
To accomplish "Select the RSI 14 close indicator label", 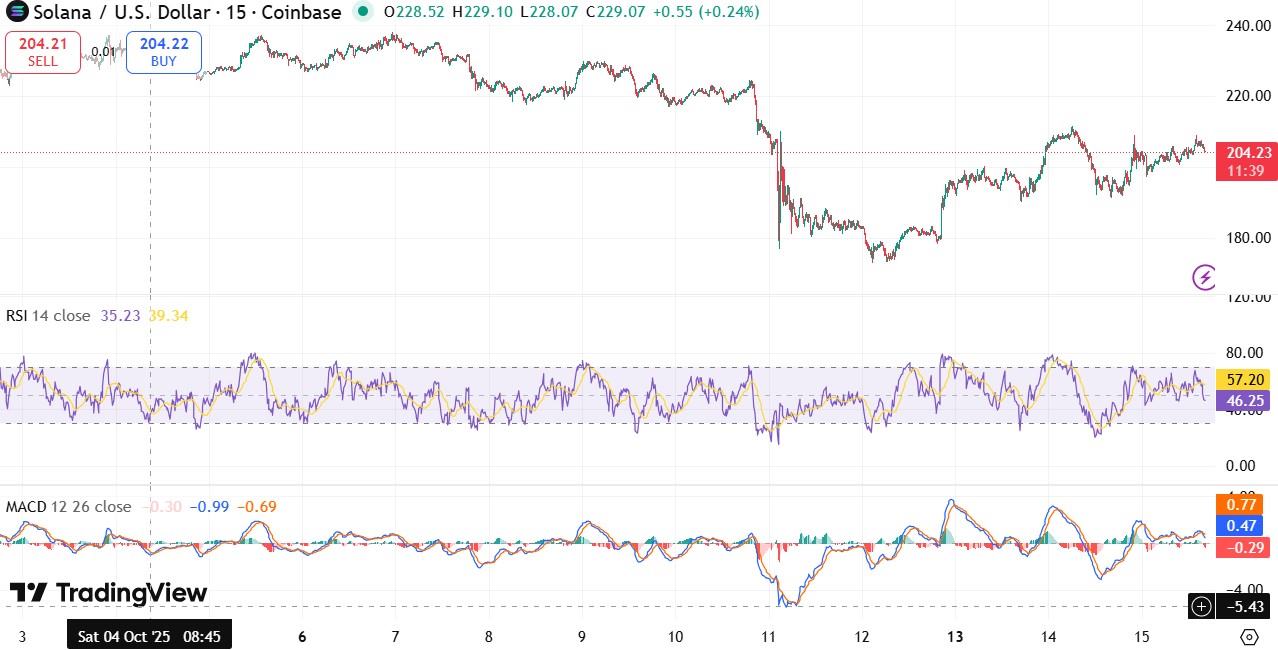I will (49, 316).
